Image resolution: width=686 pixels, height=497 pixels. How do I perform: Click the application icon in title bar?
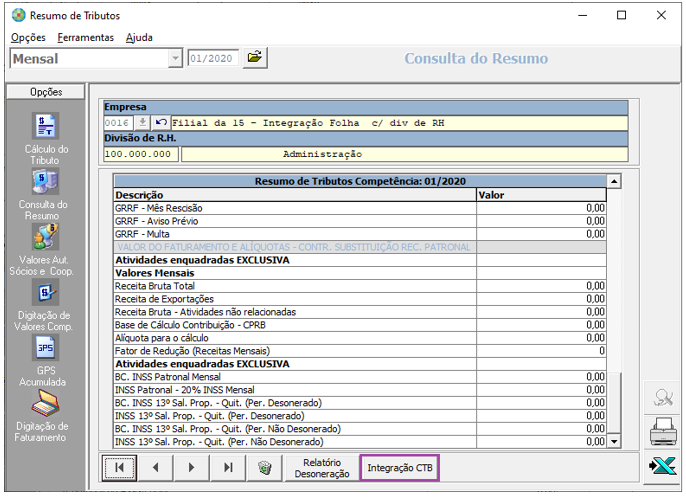[x=18, y=15]
